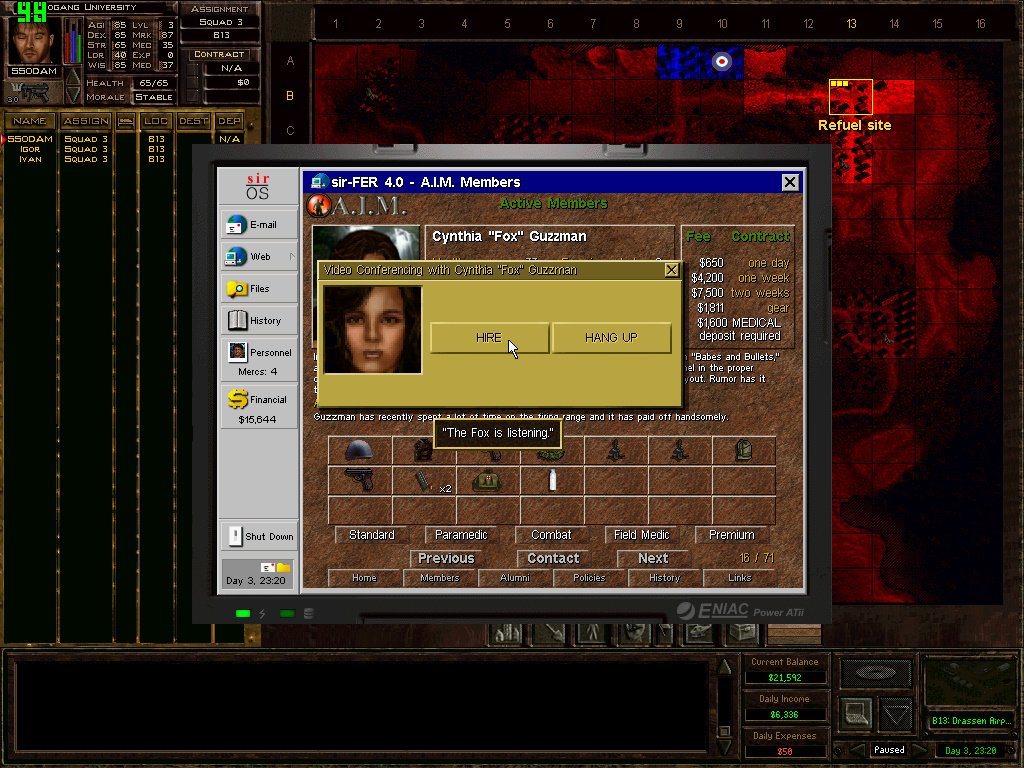Image resolution: width=1024 pixels, height=768 pixels.
Task: Open the History book icon
Action: pyautogui.click(x=259, y=321)
